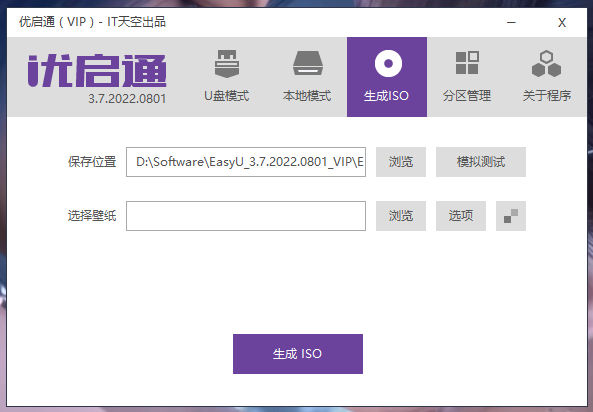The image size is (593, 412).
Task: Open the 关于程序 tab
Action: [547, 77]
